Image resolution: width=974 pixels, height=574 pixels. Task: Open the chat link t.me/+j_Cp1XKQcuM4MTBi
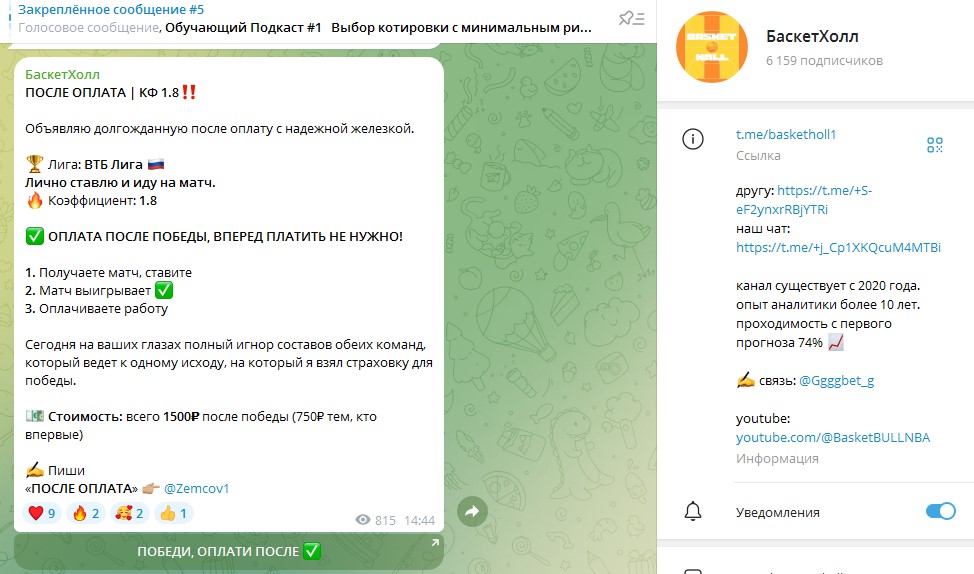point(838,247)
